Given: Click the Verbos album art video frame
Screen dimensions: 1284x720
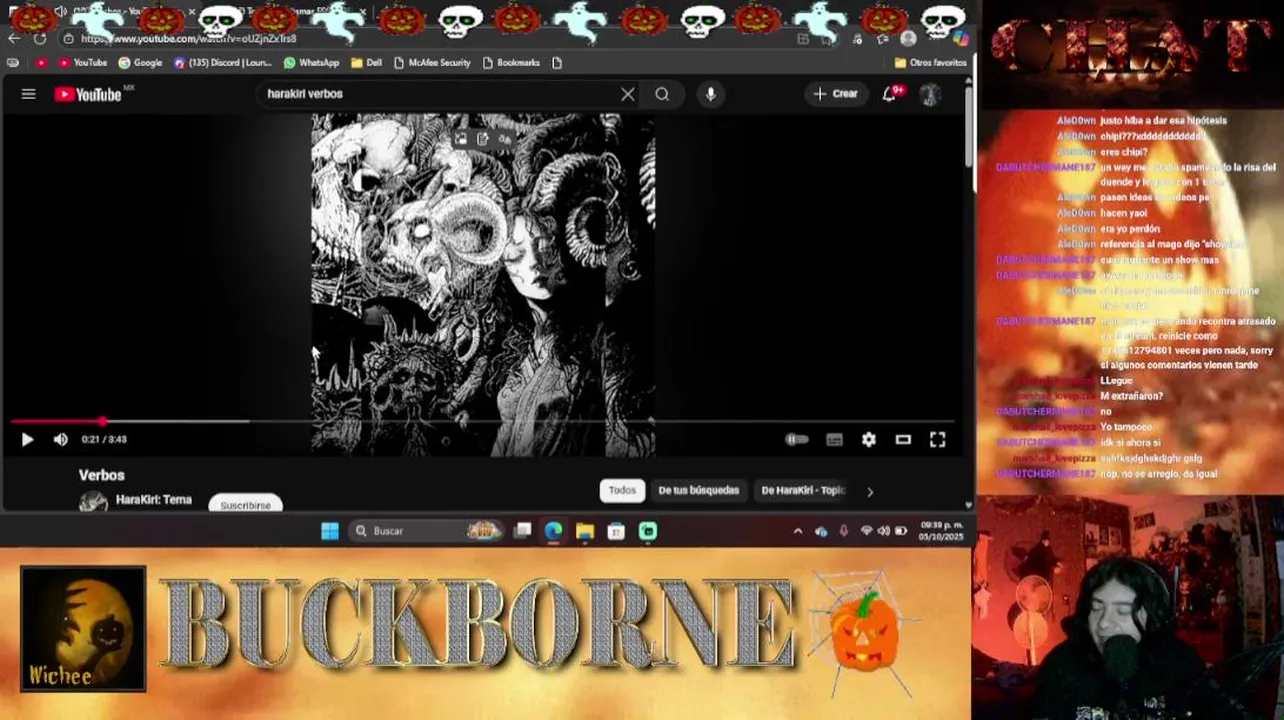Looking at the screenshot, I should click(x=483, y=285).
